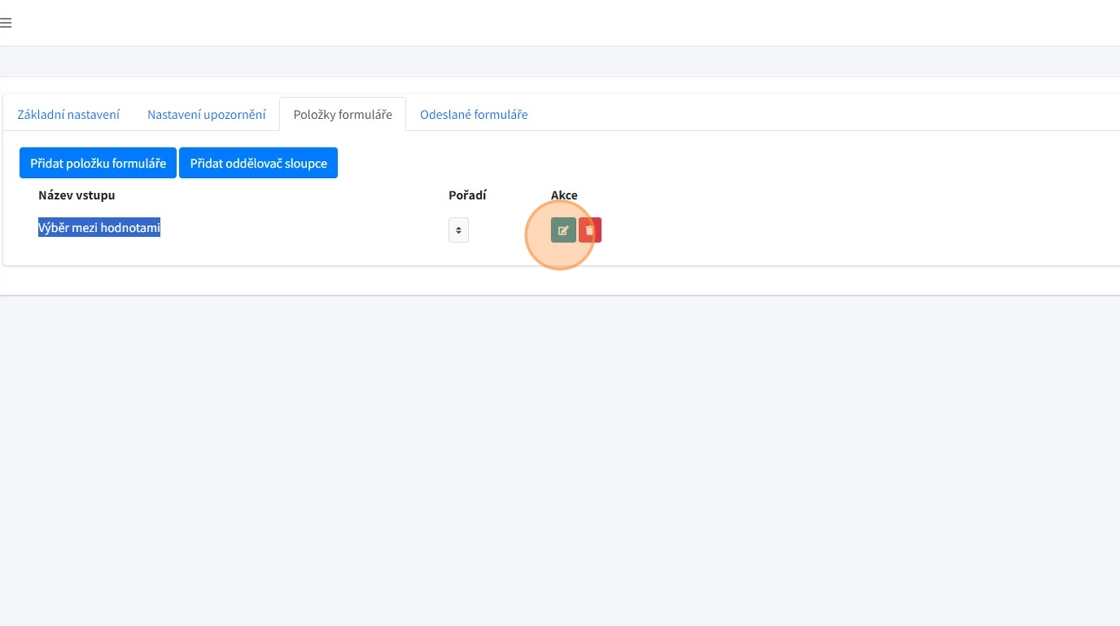Click empty tab strip right of Odeslané formuláře
This screenshot has width=1120, height=626.
tap(800, 115)
